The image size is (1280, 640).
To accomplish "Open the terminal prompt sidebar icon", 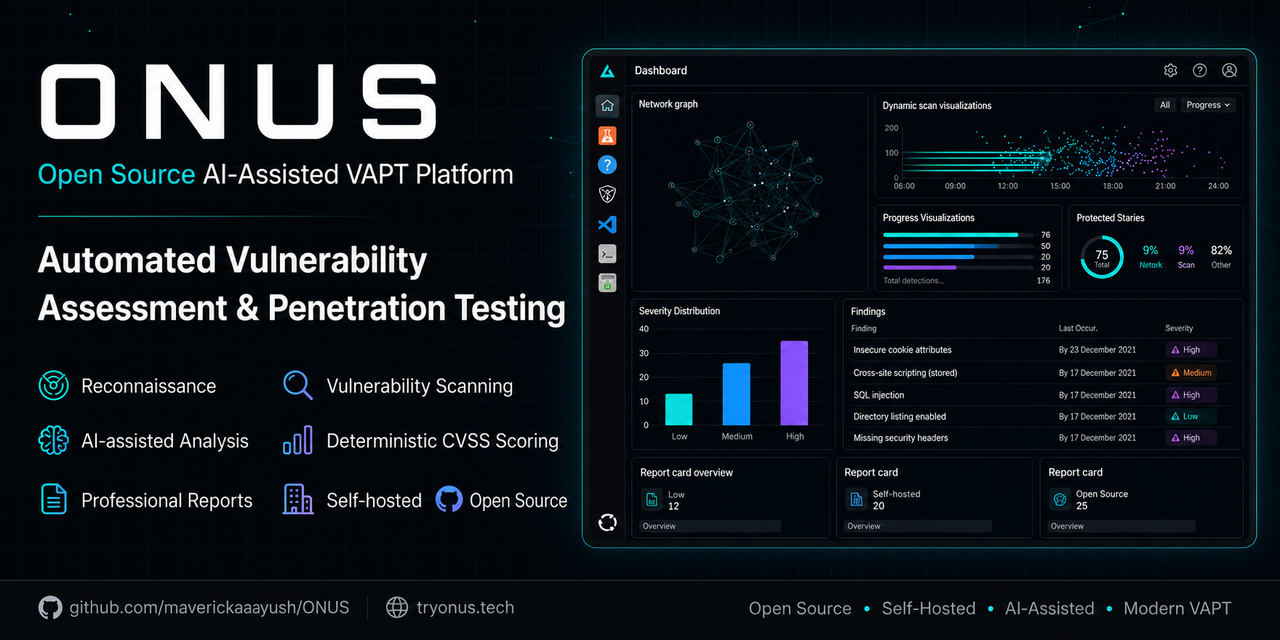I will 607,254.
